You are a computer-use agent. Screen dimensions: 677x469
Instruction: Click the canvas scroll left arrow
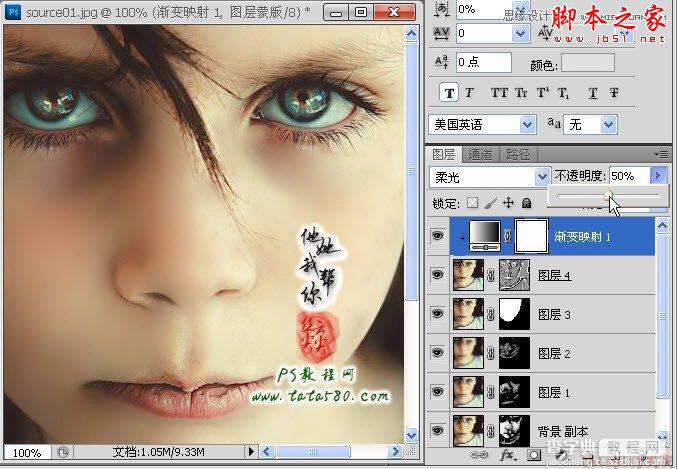pos(267,452)
